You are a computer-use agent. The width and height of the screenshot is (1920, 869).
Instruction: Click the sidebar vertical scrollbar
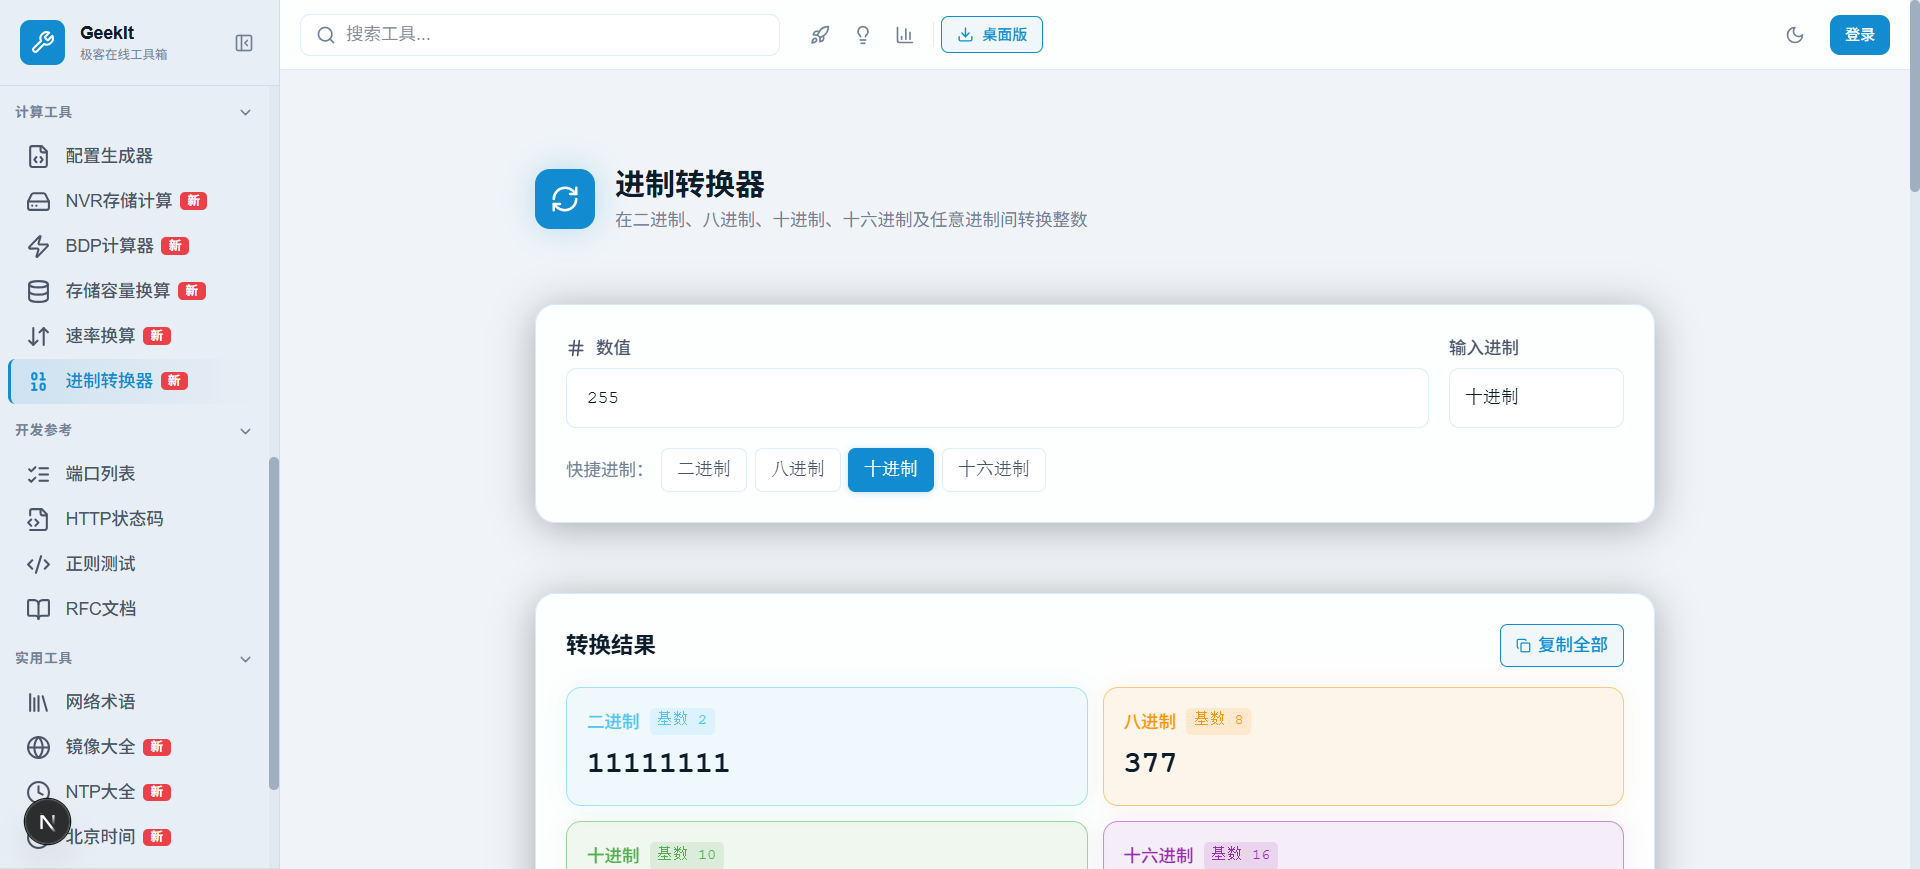273,624
